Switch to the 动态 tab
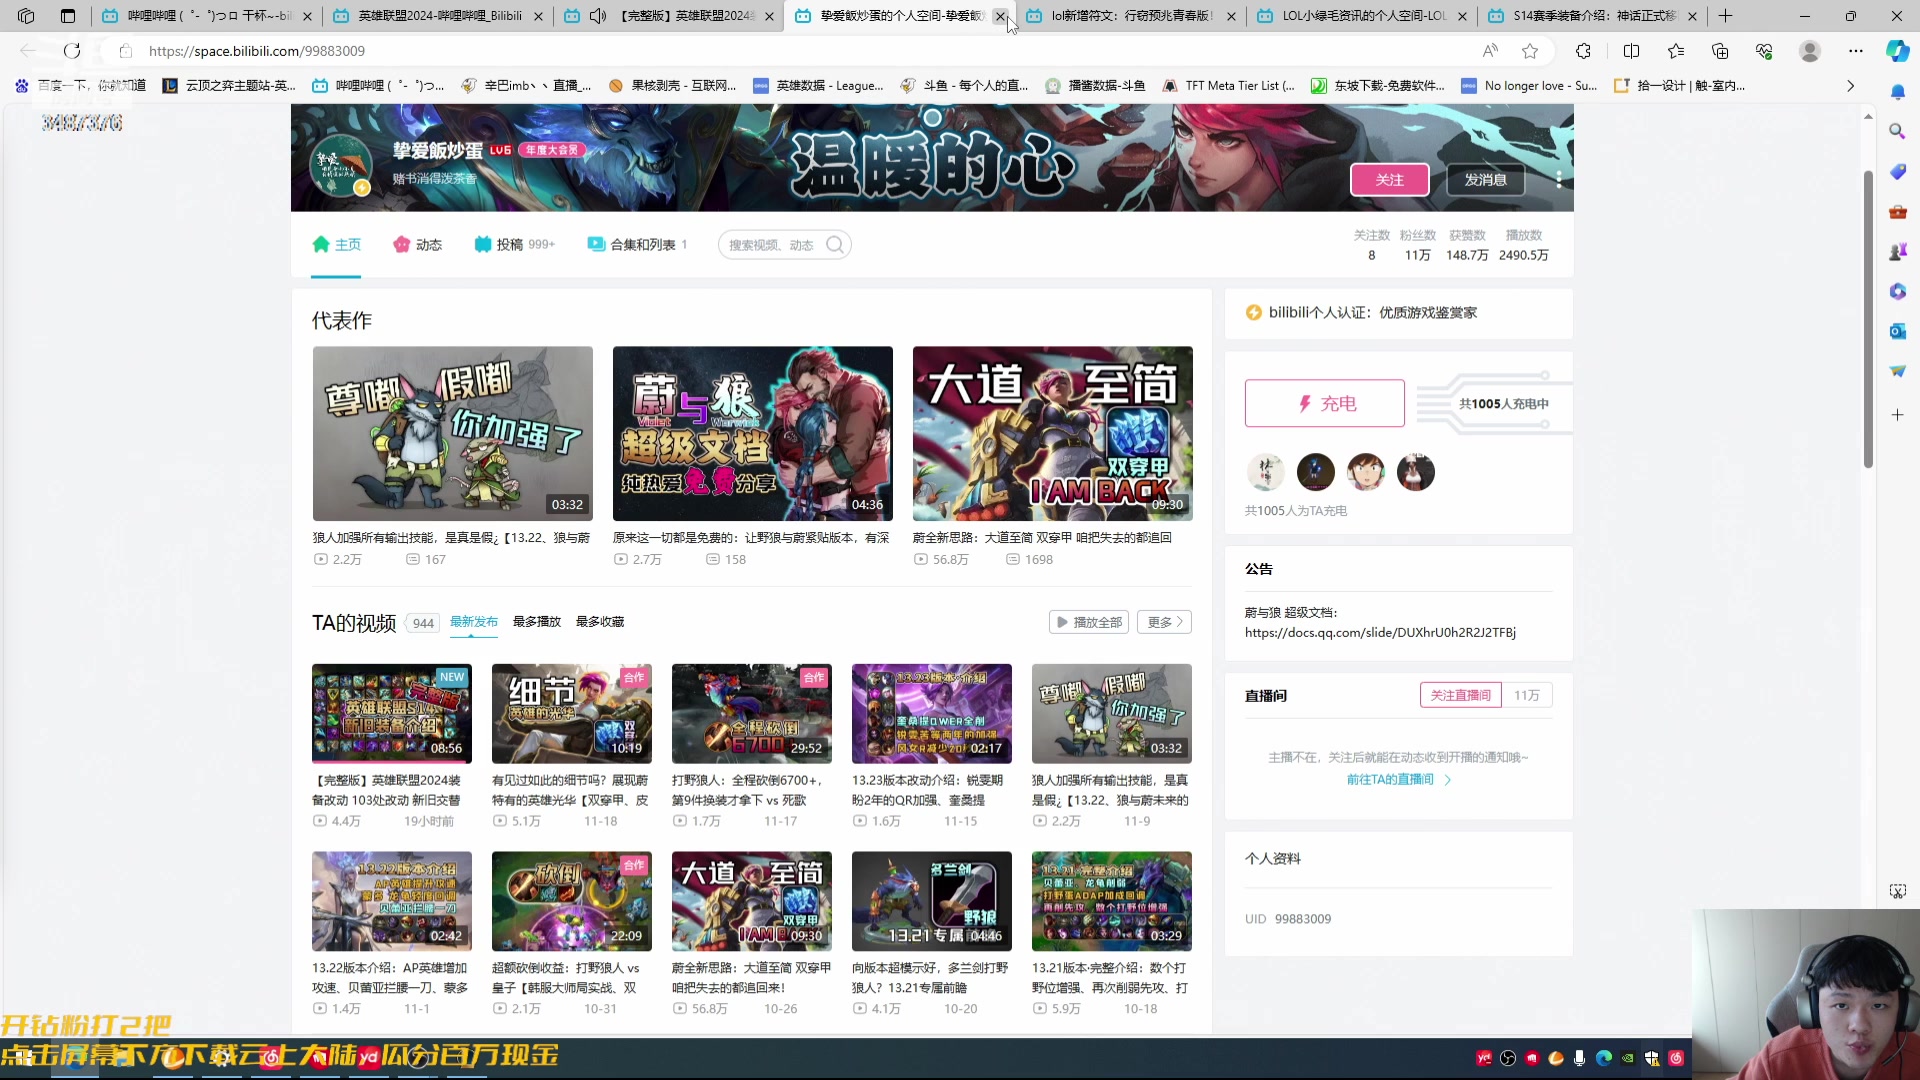Screen dimensions: 1920x1080 tap(428, 244)
